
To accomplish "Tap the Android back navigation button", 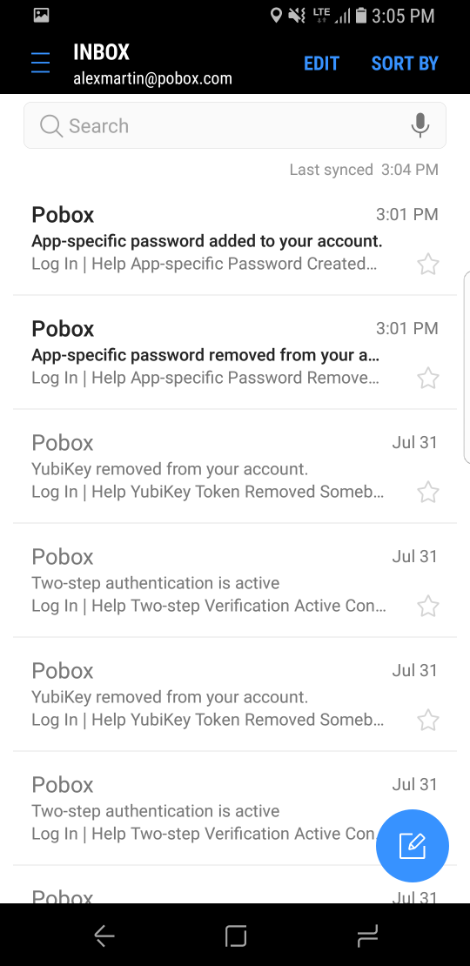I will point(105,936).
